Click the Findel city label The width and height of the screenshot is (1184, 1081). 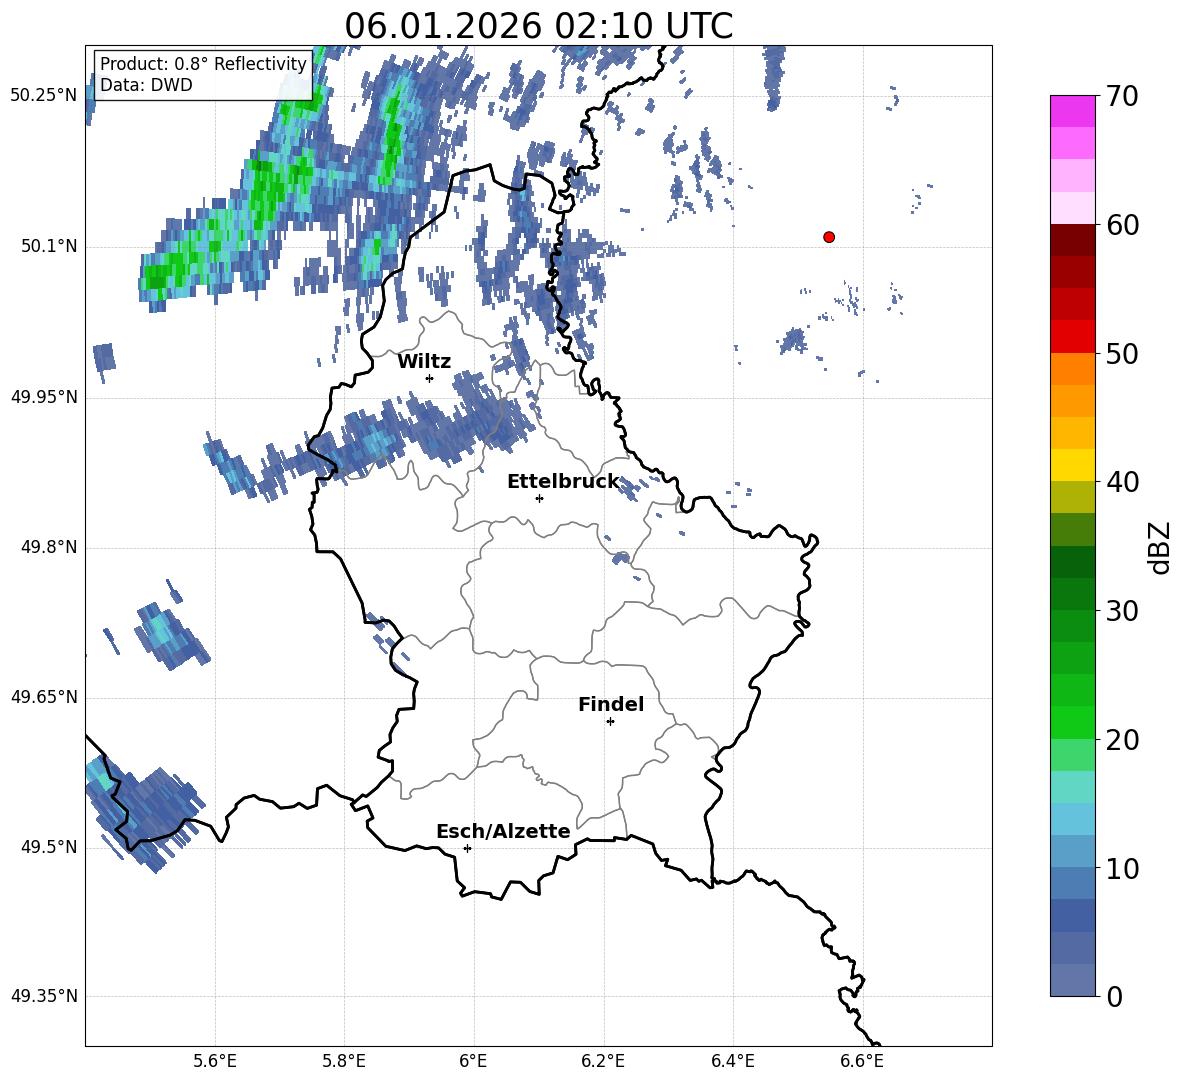(x=611, y=704)
